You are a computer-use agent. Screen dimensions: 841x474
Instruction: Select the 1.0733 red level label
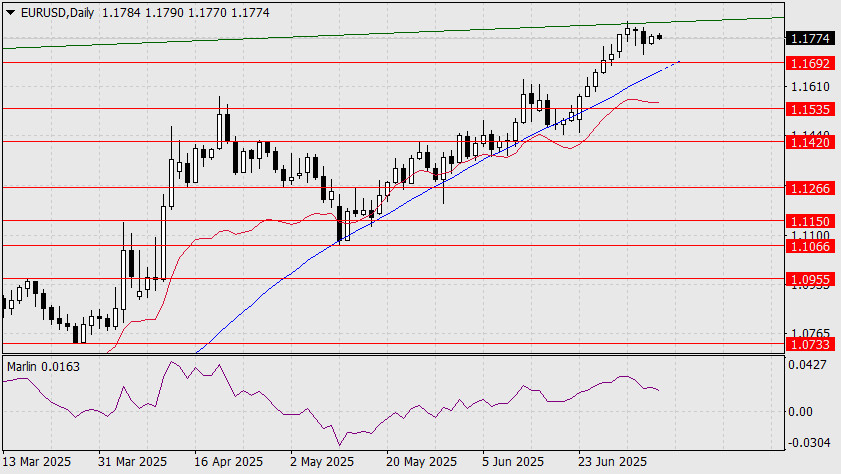(810, 344)
